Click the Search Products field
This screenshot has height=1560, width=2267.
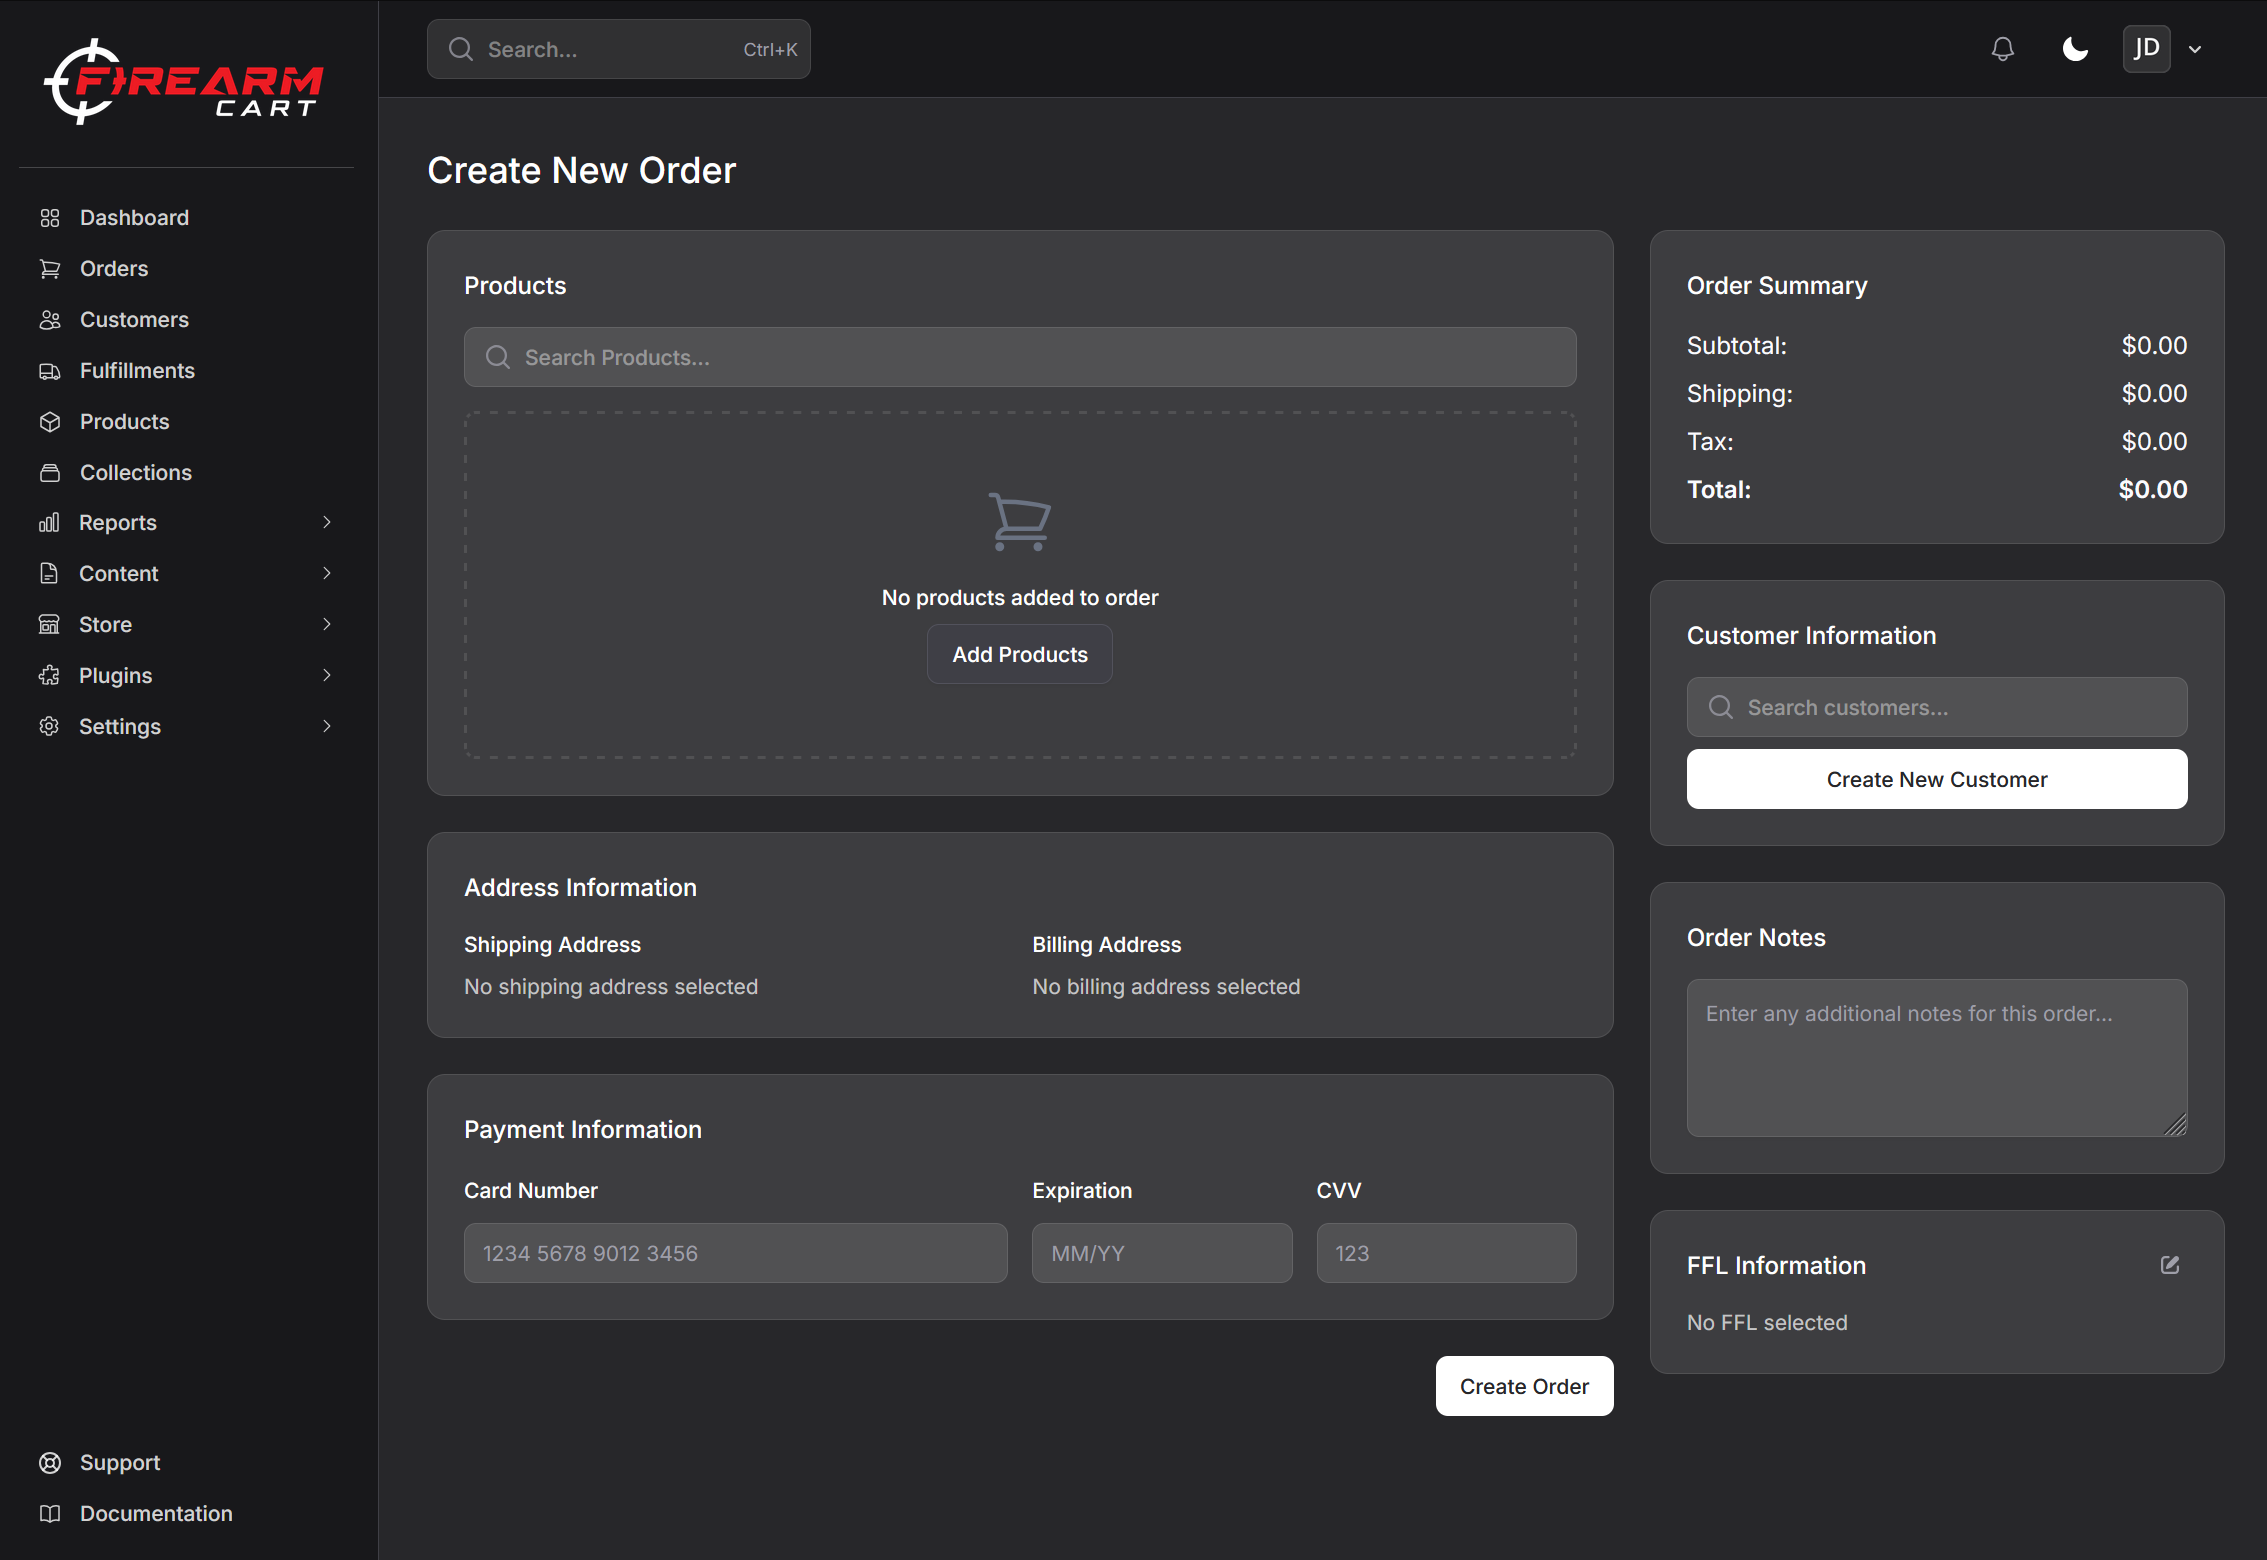point(1020,357)
